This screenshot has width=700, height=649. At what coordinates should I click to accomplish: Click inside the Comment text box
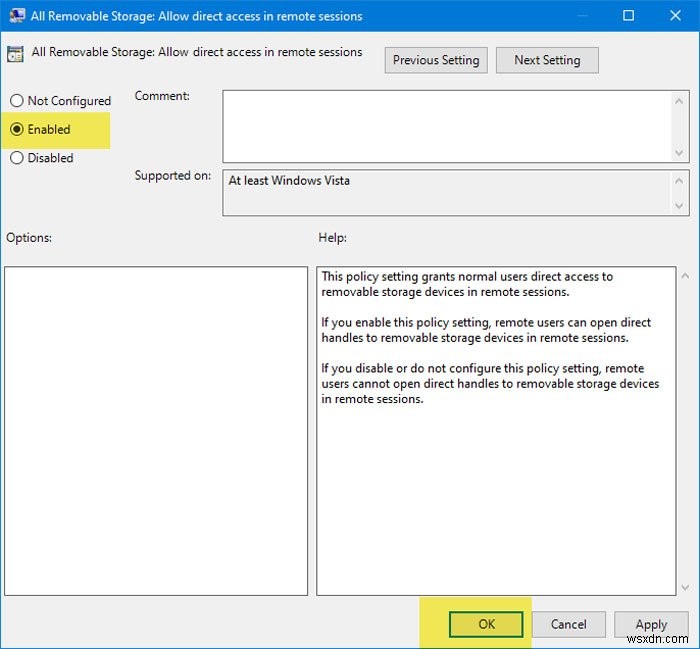point(446,125)
